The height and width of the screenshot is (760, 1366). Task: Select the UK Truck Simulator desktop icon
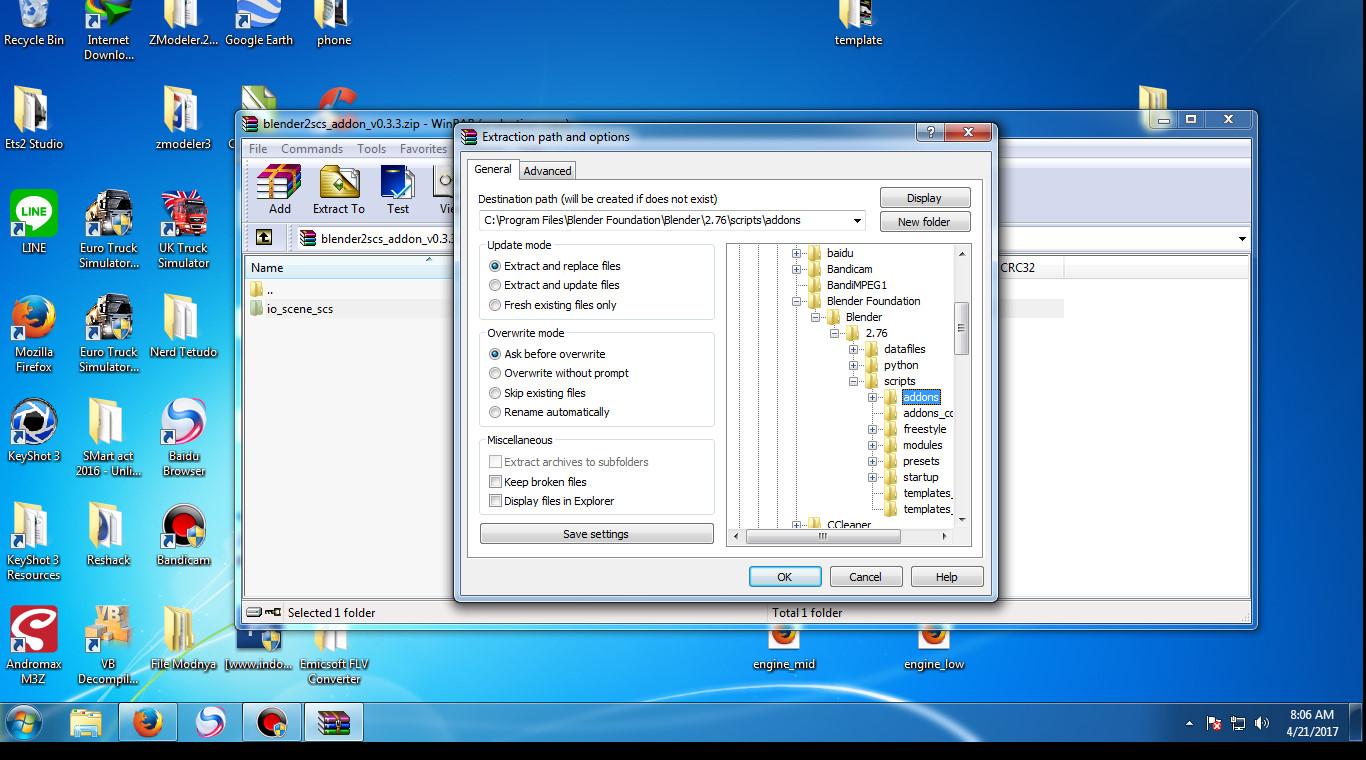point(184,230)
